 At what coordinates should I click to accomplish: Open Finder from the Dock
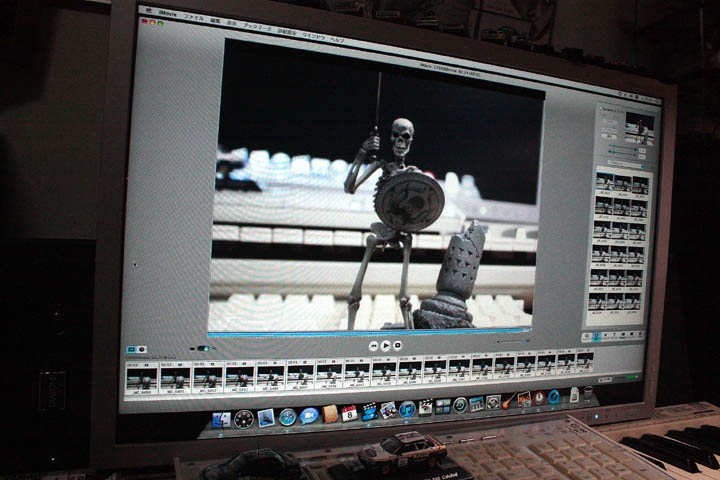222,420
